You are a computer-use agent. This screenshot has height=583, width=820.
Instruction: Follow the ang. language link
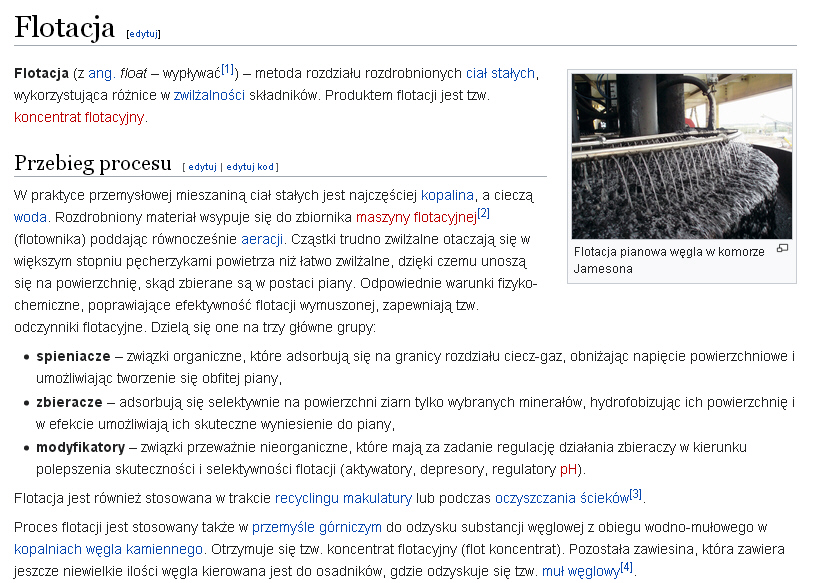coord(101,73)
